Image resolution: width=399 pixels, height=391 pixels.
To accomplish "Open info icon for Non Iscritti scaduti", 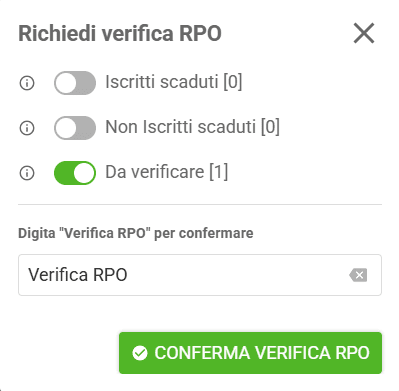I will [27, 128].
